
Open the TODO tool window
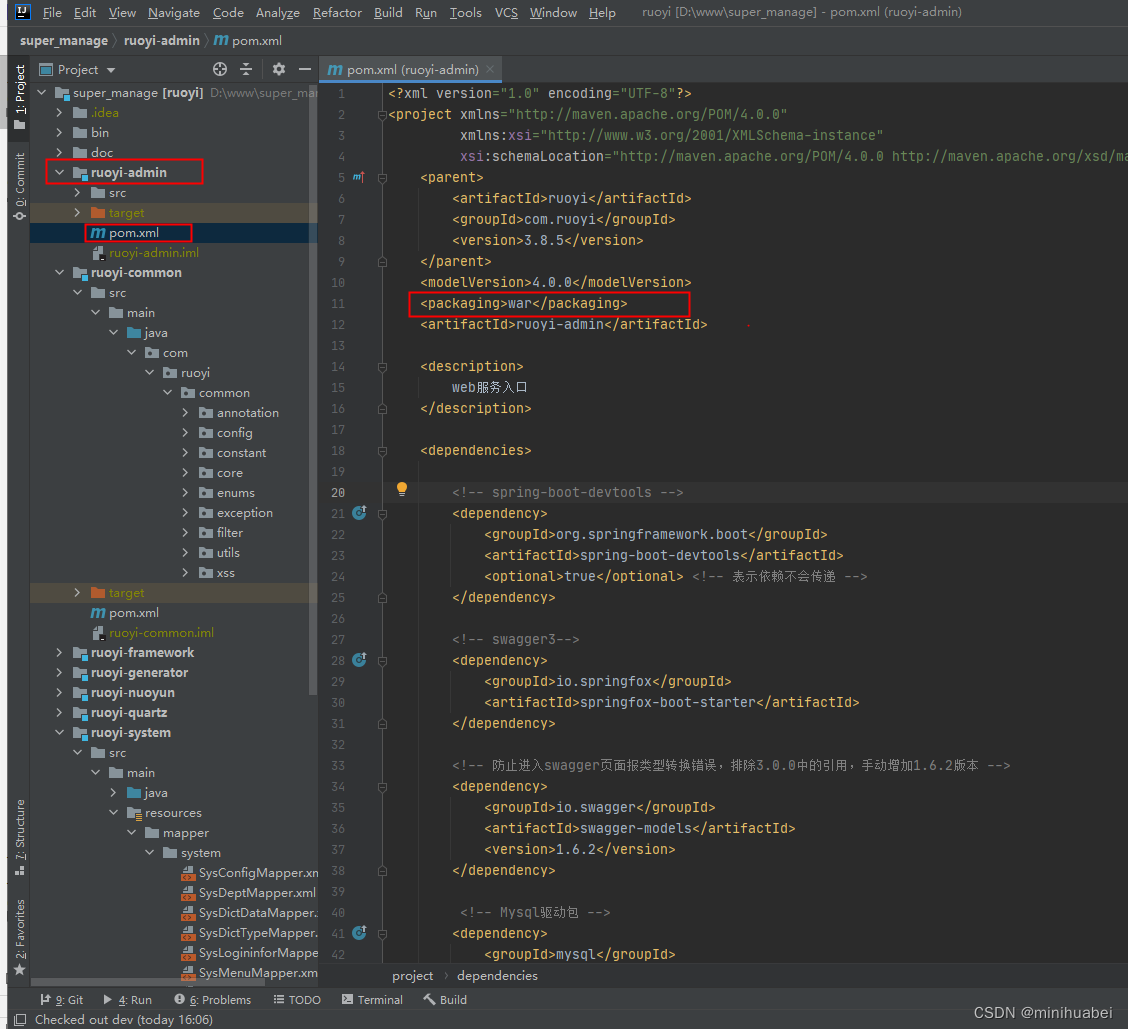pos(297,999)
